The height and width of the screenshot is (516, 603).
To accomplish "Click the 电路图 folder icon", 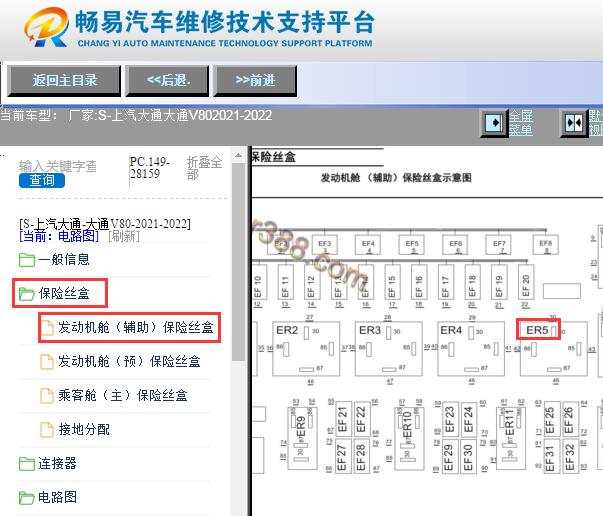I will click(x=27, y=498).
